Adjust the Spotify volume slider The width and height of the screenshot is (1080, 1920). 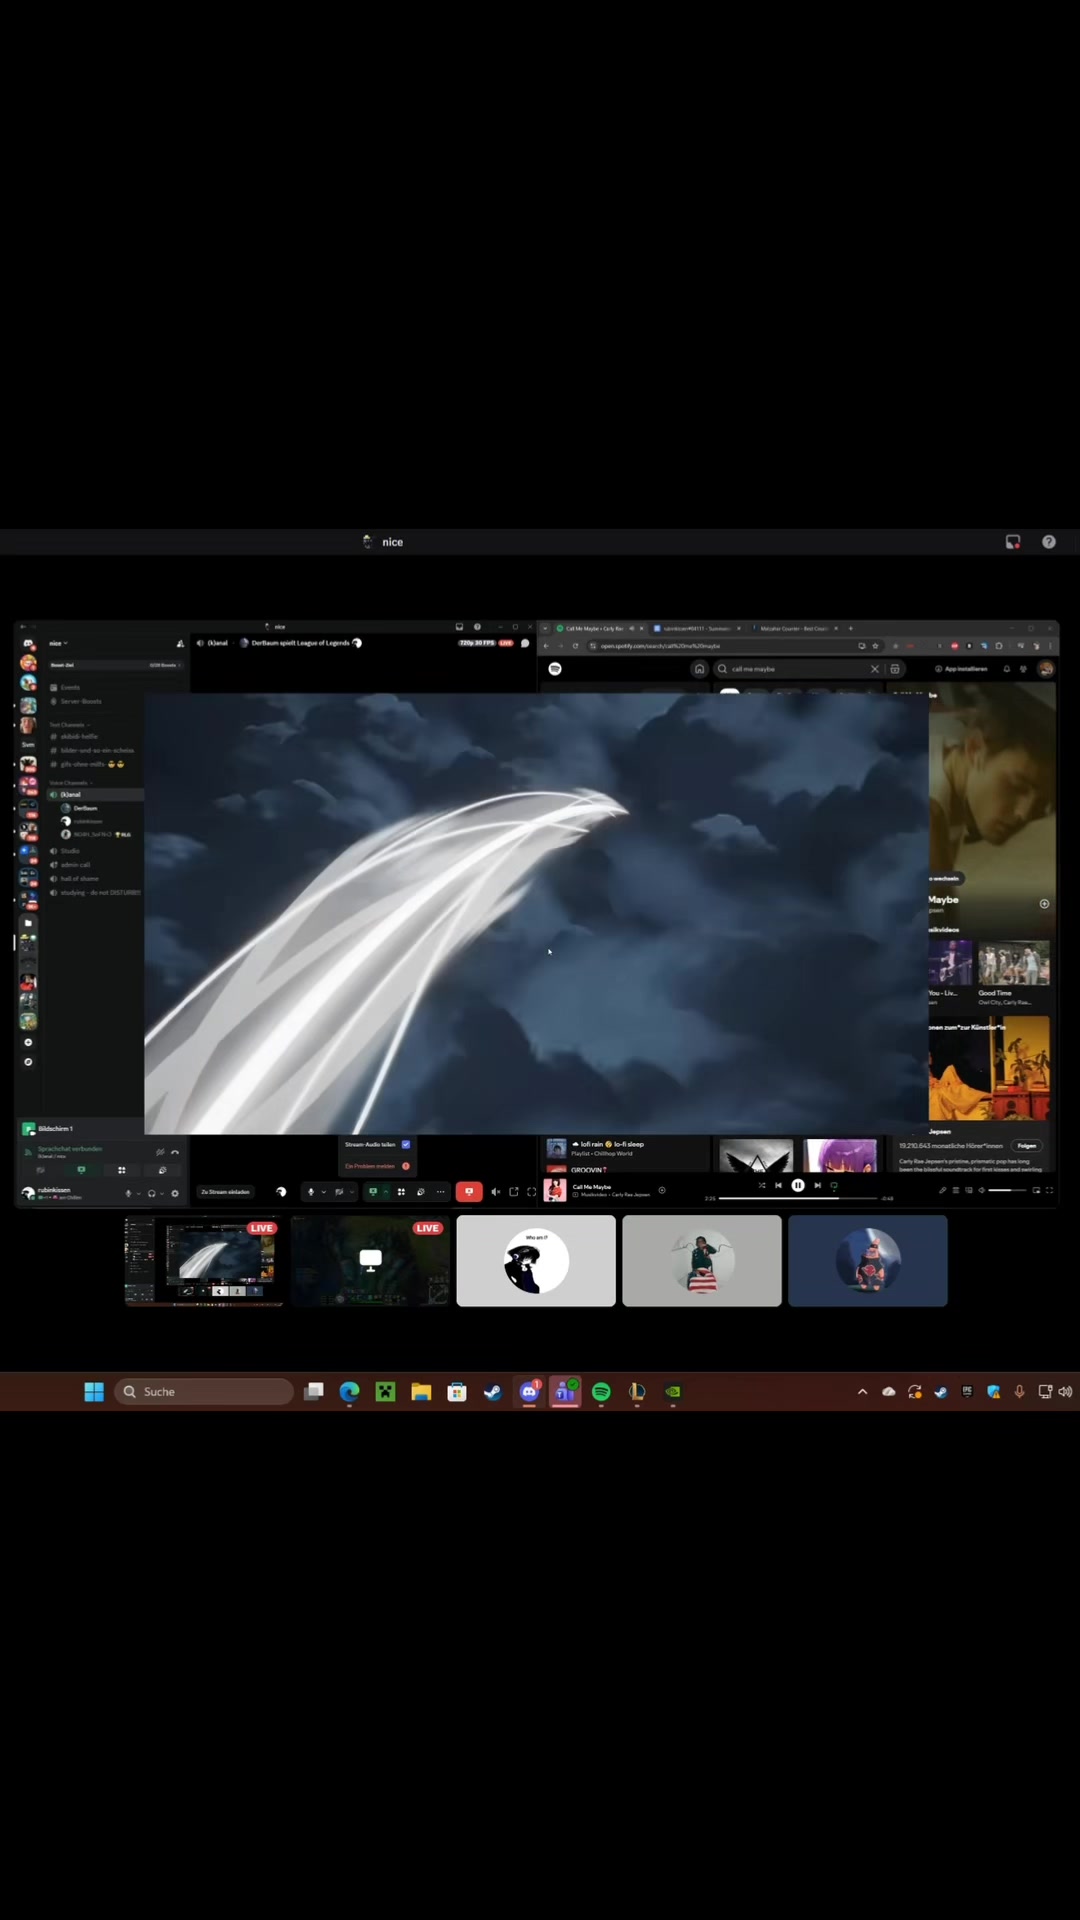[1007, 1190]
